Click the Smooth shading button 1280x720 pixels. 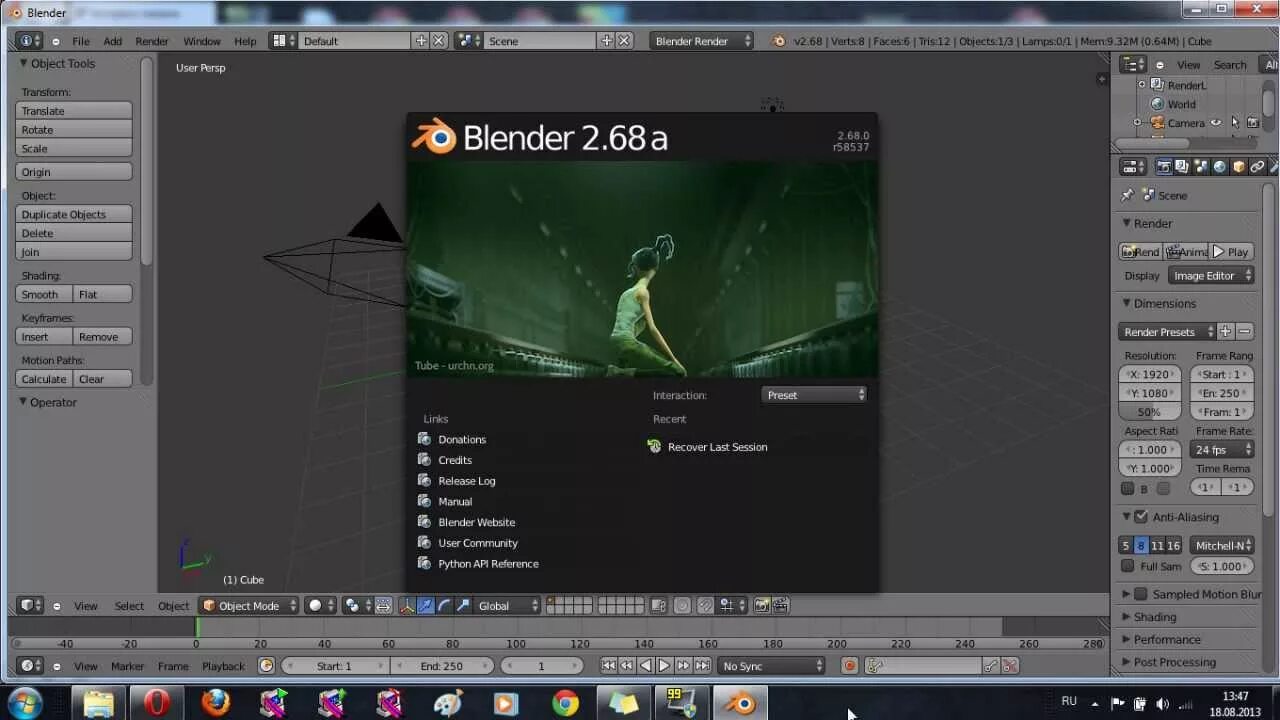click(44, 294)
